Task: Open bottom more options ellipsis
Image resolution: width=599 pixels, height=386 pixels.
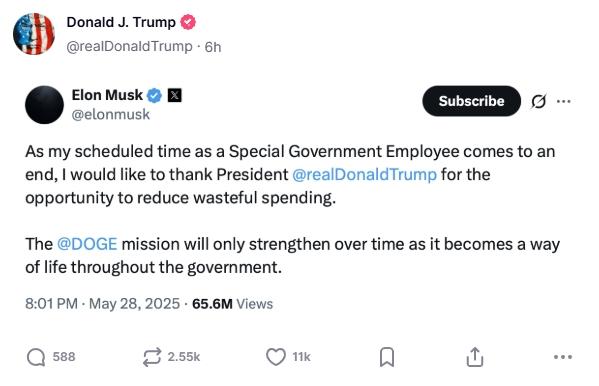Action: [563, 357]
